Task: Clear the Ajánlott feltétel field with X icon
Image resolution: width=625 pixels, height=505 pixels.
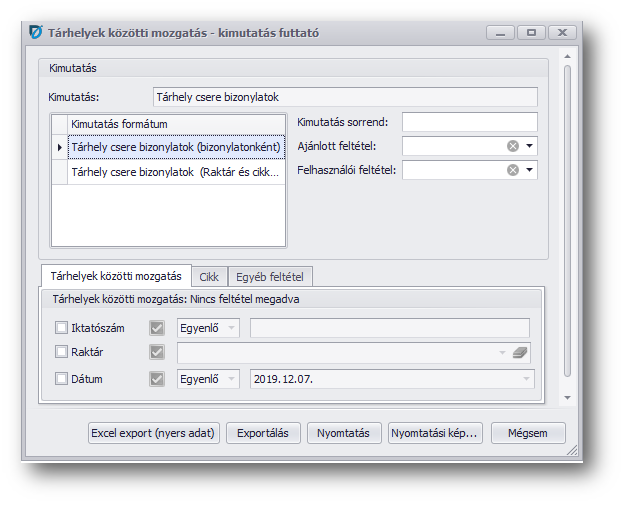Action: pyautogui.click(x=513, y=146)
